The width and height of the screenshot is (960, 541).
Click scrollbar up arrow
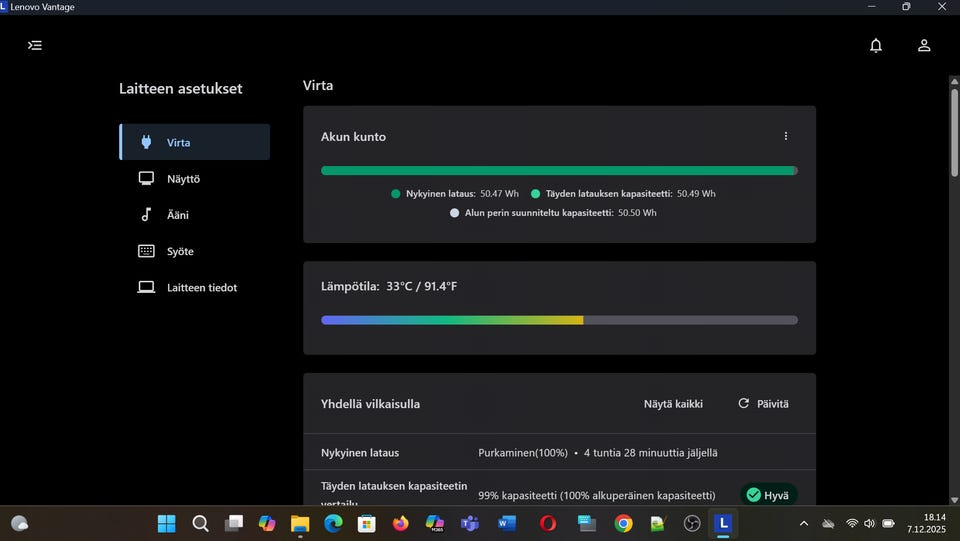[x=954, y=81]
